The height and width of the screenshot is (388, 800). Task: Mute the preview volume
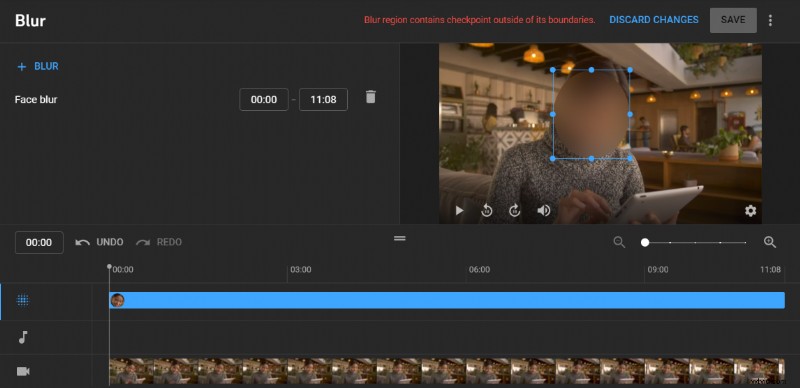click(x=543, y=210)
